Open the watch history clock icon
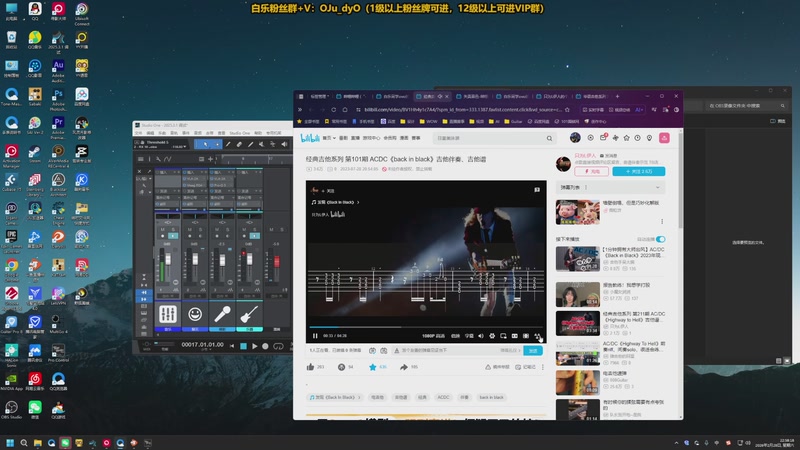The image size is (800, 450). point(637,138)
